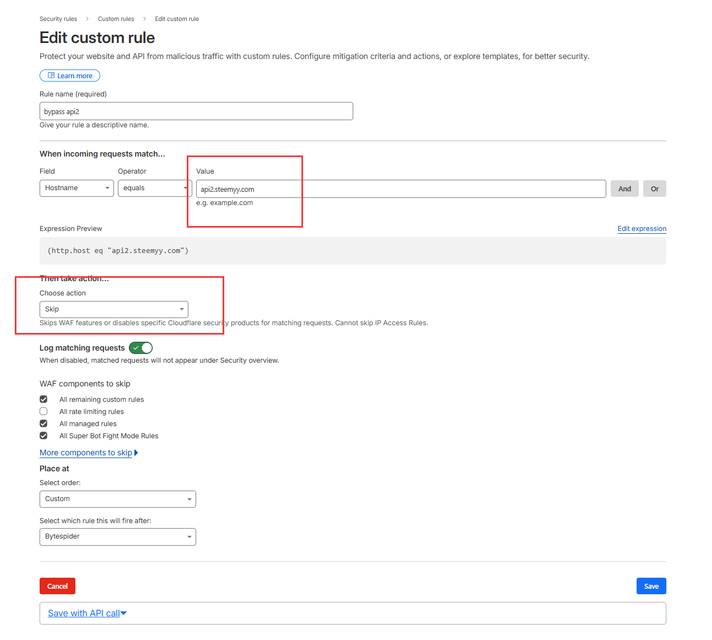This screenshot has width=712, height=640.
Task: Open the Skip action dropdown
Action: click(114, 310)
